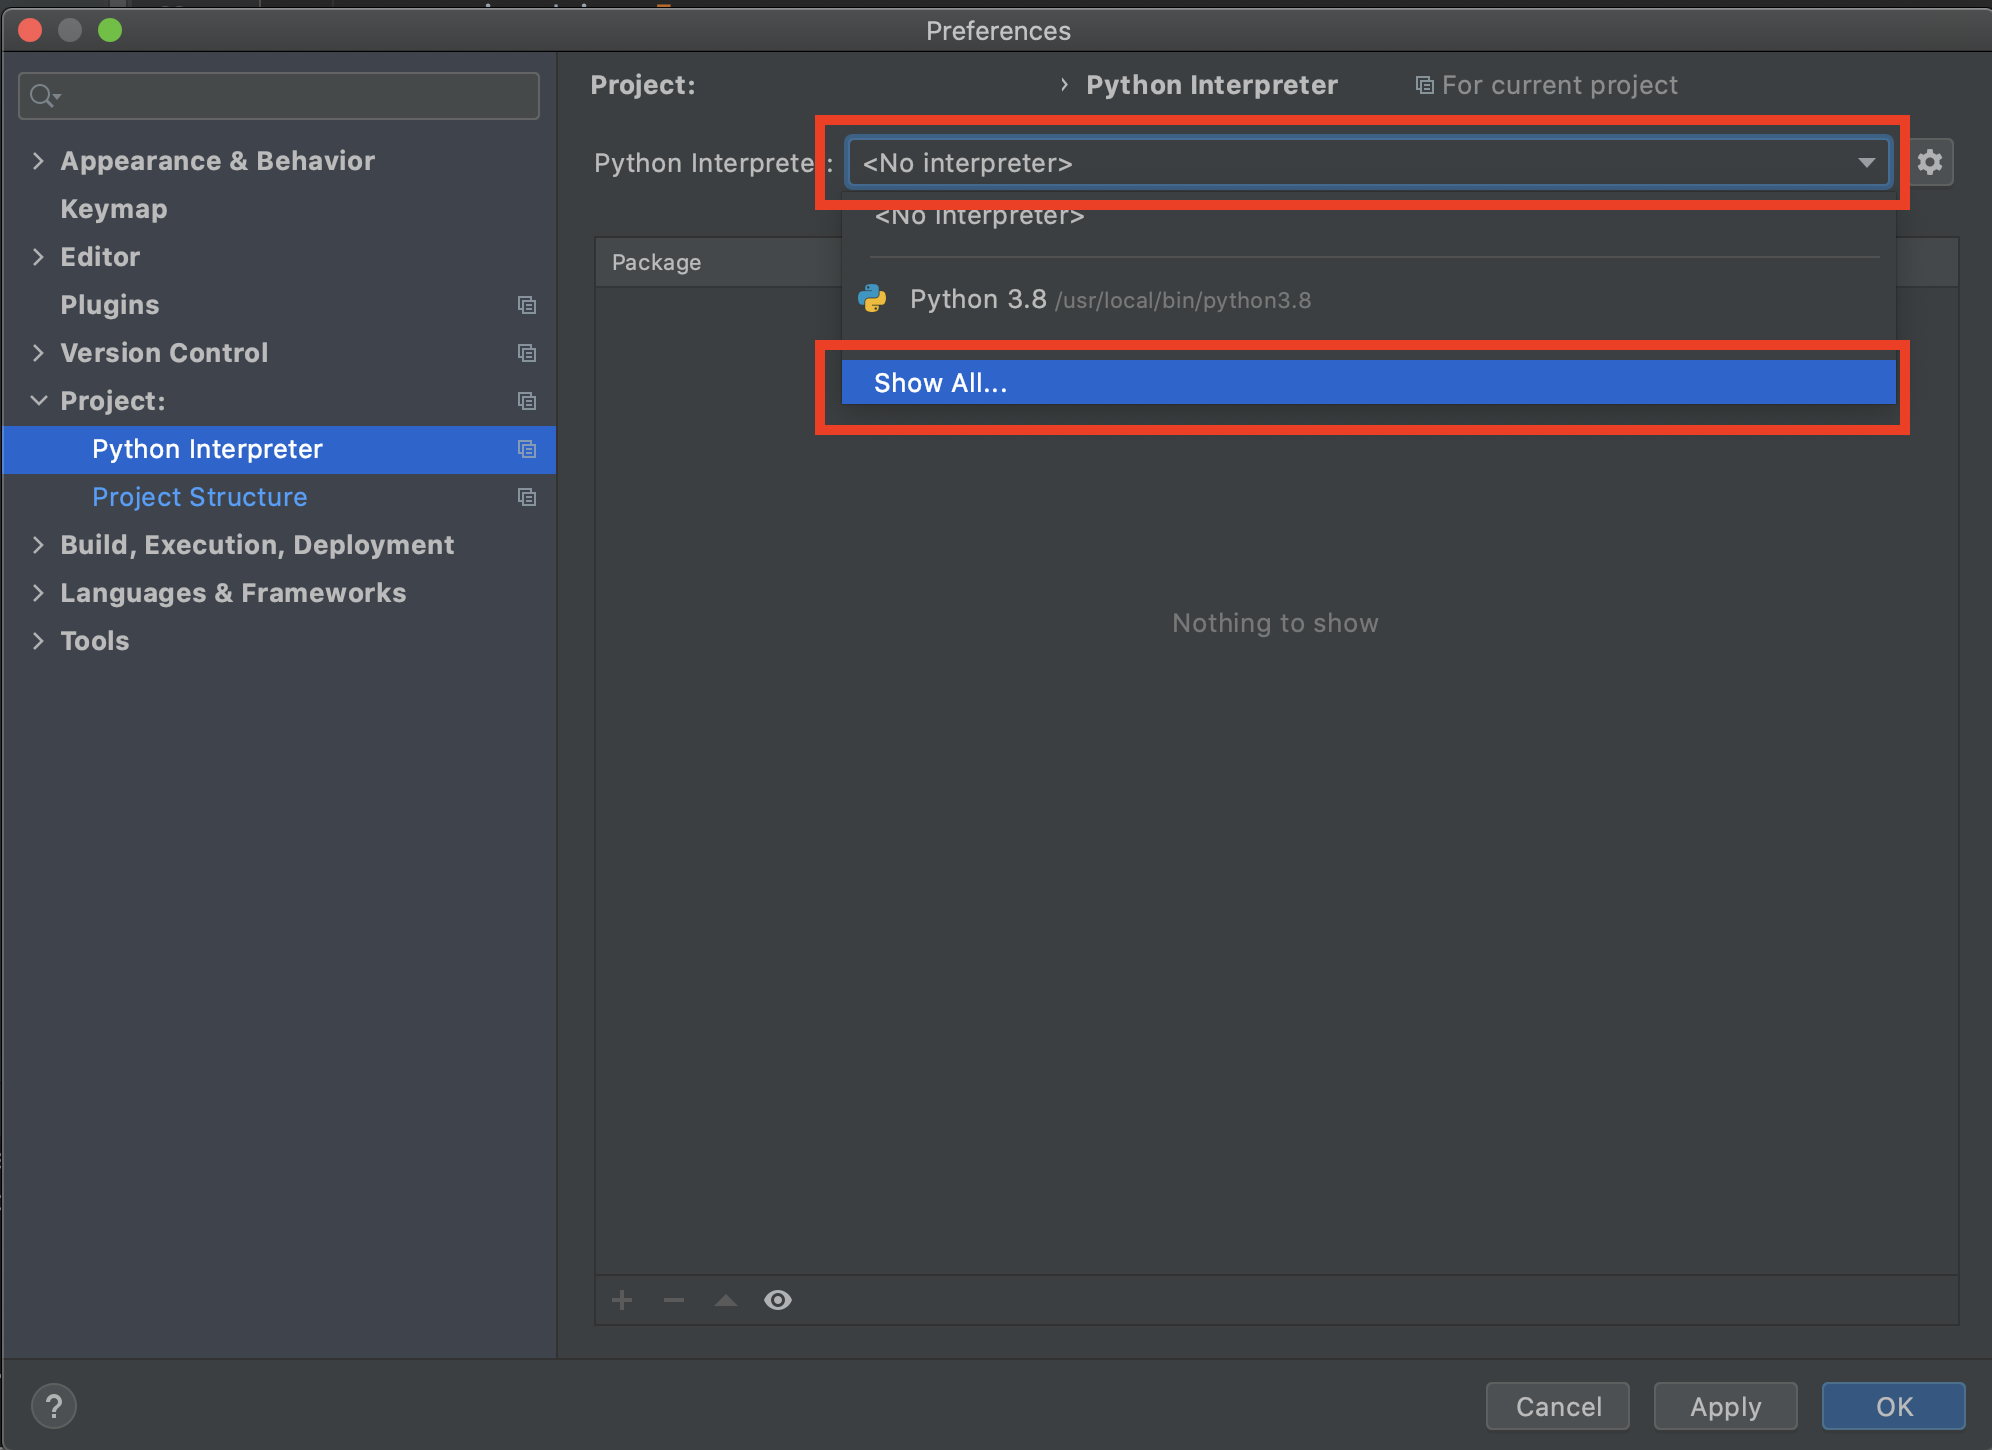
Task: Click the project-level icon beside Plugins
Action: pos(527,305)
